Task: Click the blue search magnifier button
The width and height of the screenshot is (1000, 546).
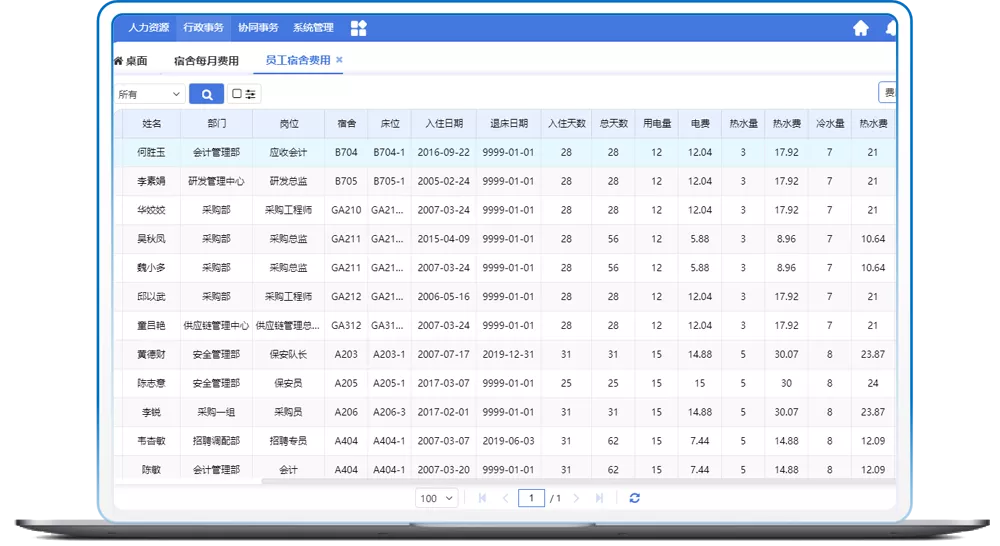Action: pos(207,94)
